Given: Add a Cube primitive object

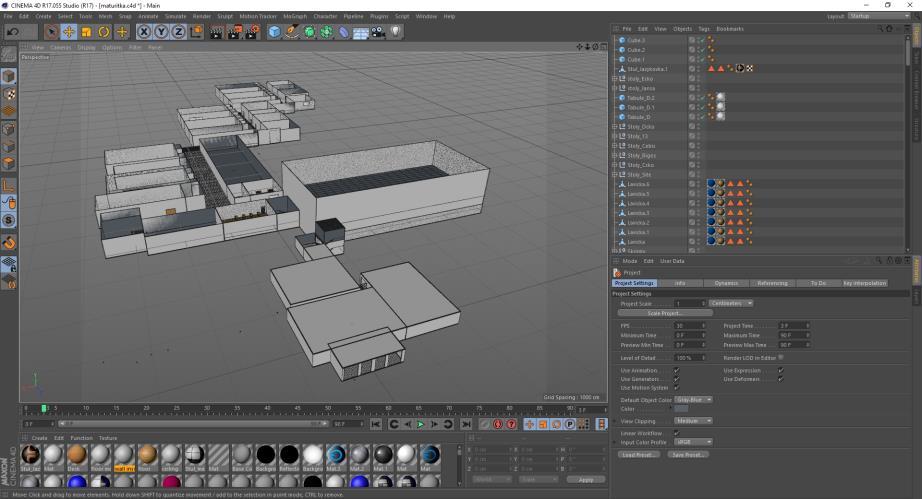Looking at the screenshot, I should [274, 32].
